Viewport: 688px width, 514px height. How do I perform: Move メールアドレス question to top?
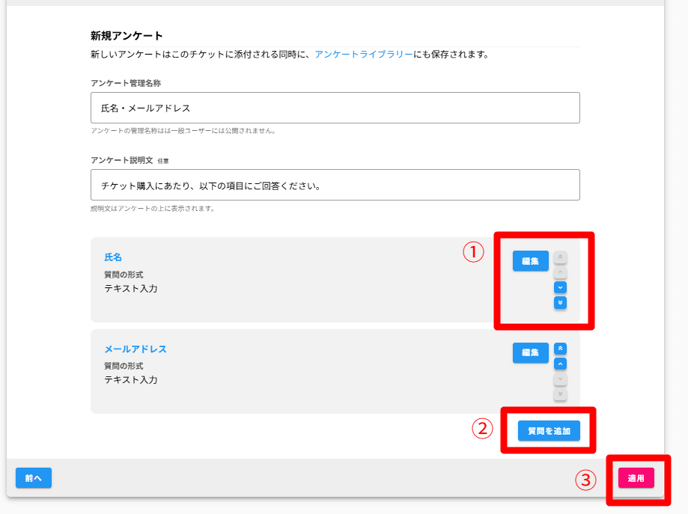[560, 349]
